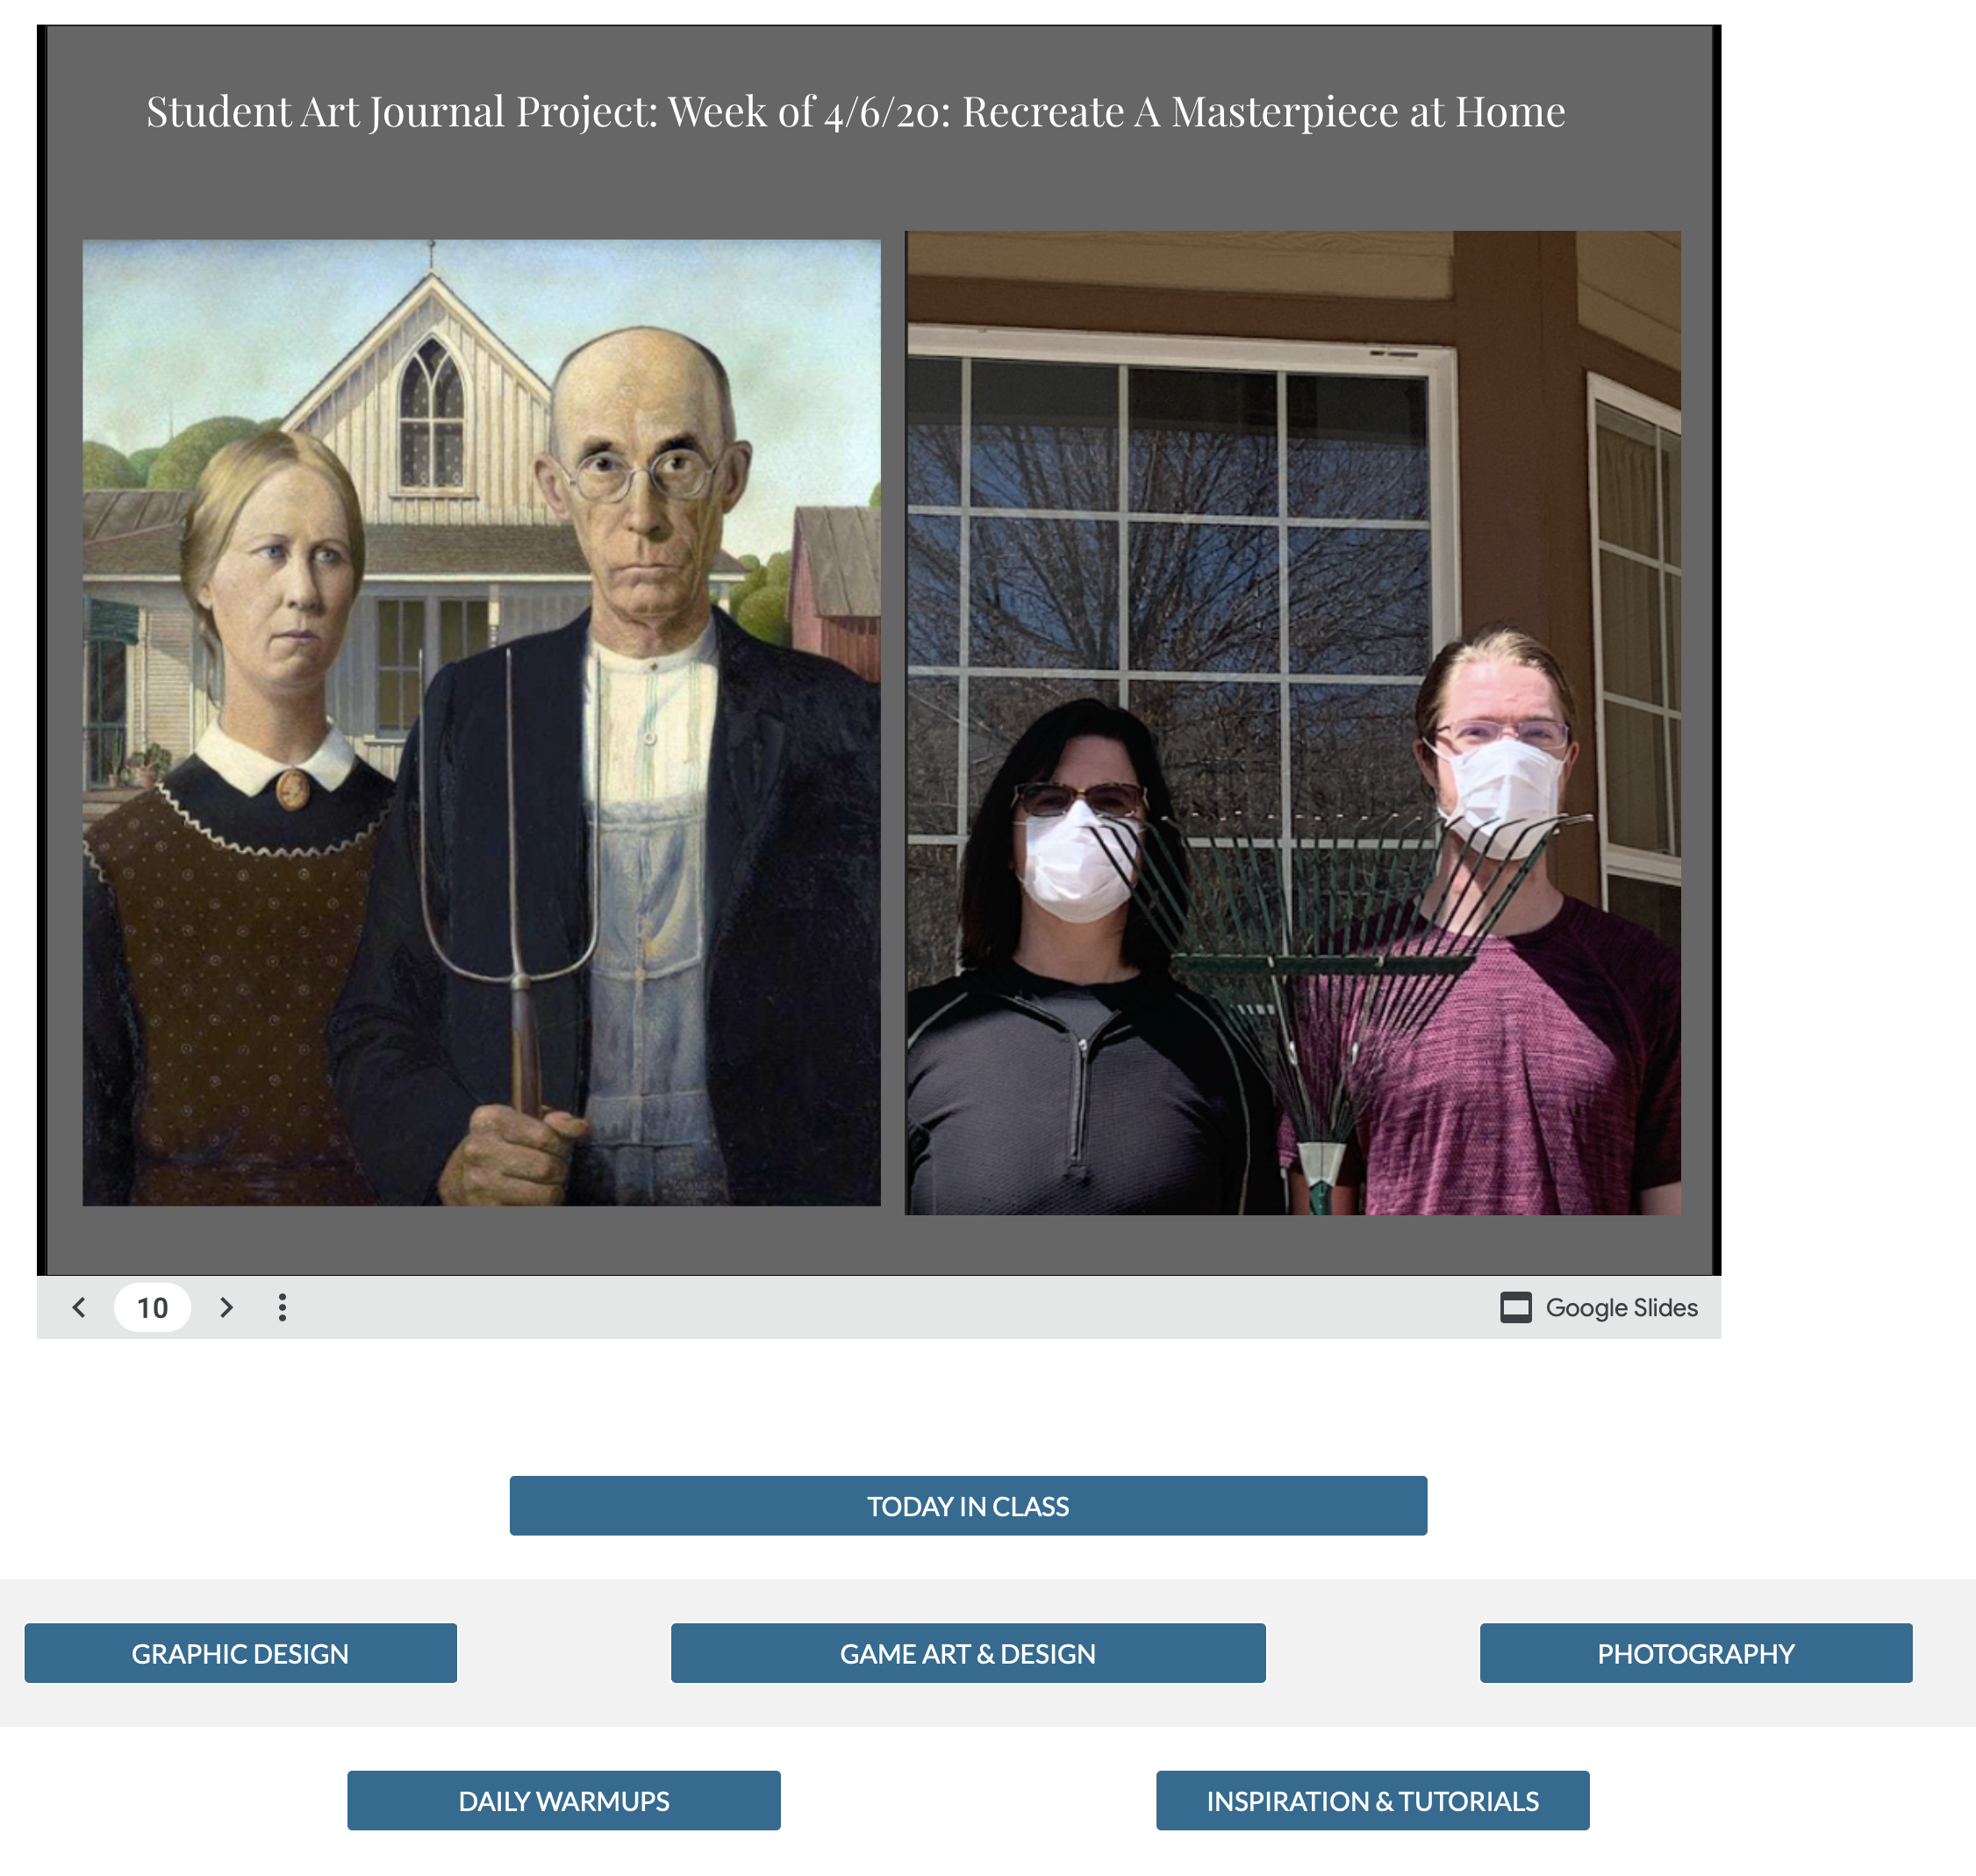Click the Student Art Journal Project title
This screenshot has height=1876, width=1976.
[855, 112]
